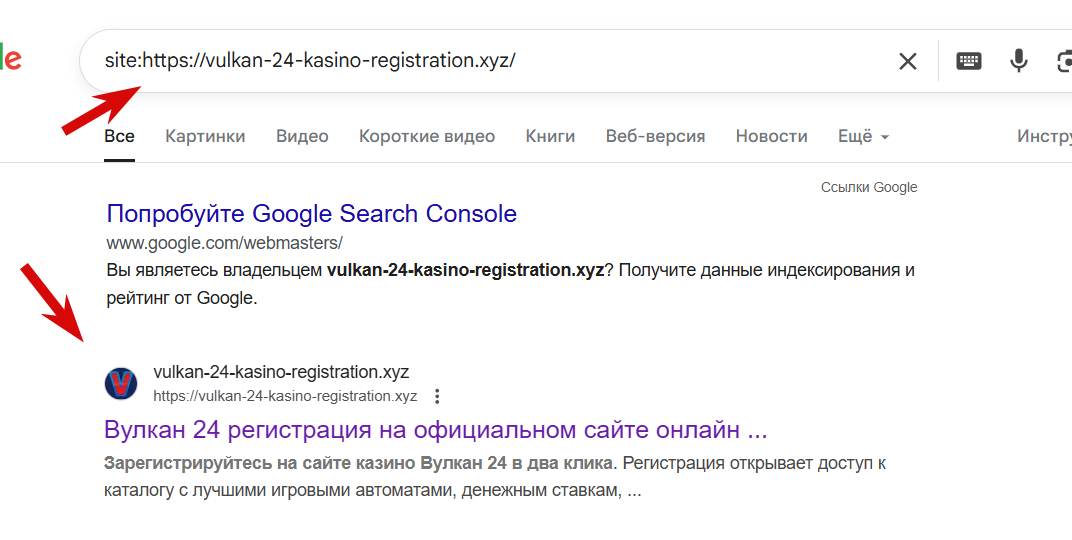Click the Вы являетесь владельцем description text
The width and height of the screenshot is (1072, 540).
pyautogui.click(x=510, y=284)
